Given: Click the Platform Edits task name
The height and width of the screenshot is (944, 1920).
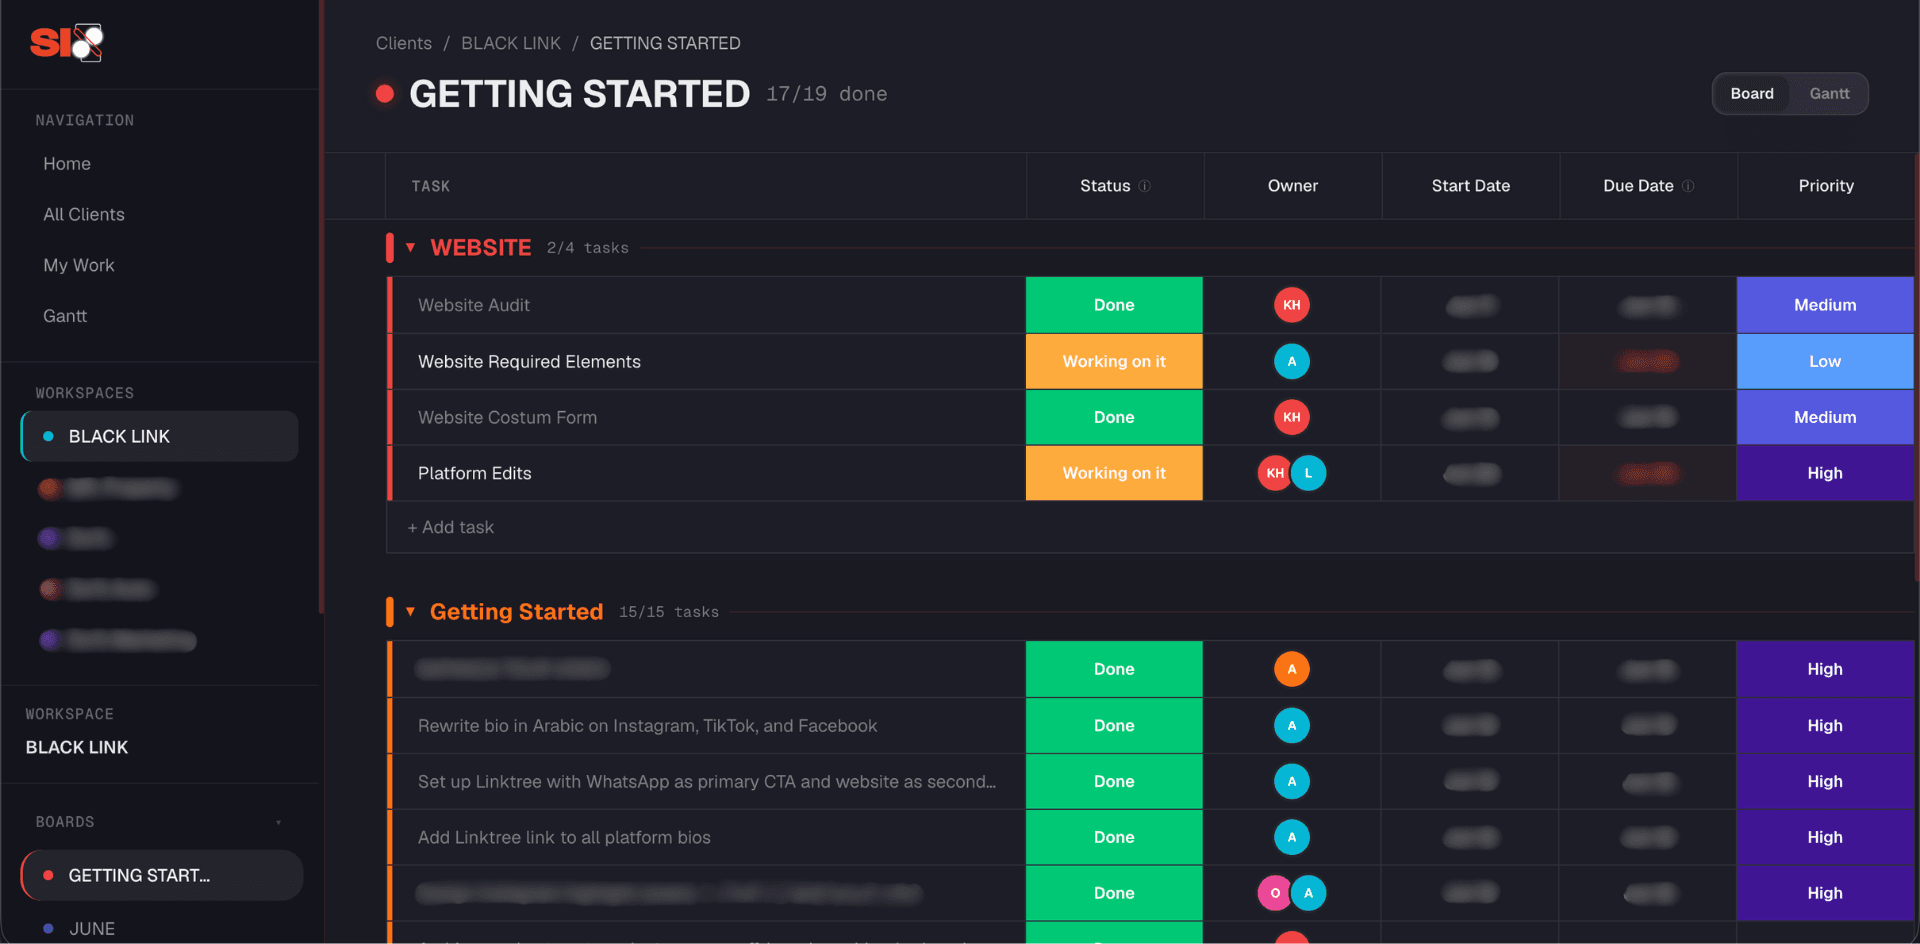Looking at the screenshot, I should tap(475, 473).
